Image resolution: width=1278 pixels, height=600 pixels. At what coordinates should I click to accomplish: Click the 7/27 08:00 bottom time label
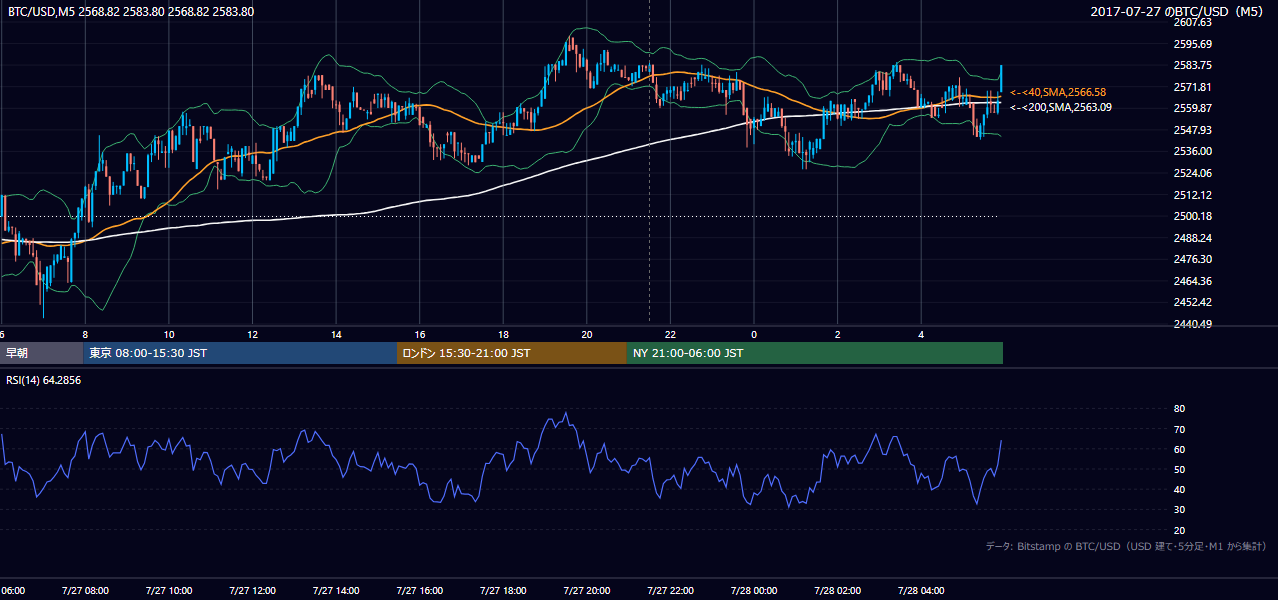point(83,591)
